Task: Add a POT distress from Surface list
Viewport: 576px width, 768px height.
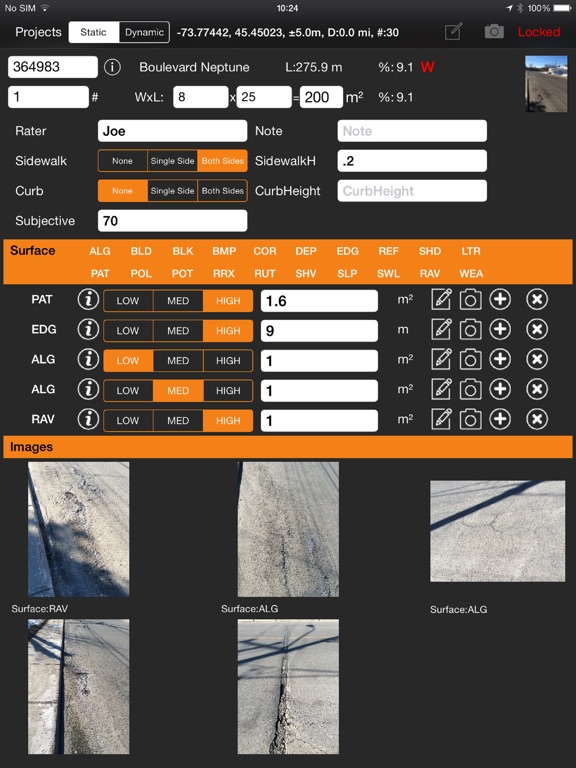Action: [182, 273]
